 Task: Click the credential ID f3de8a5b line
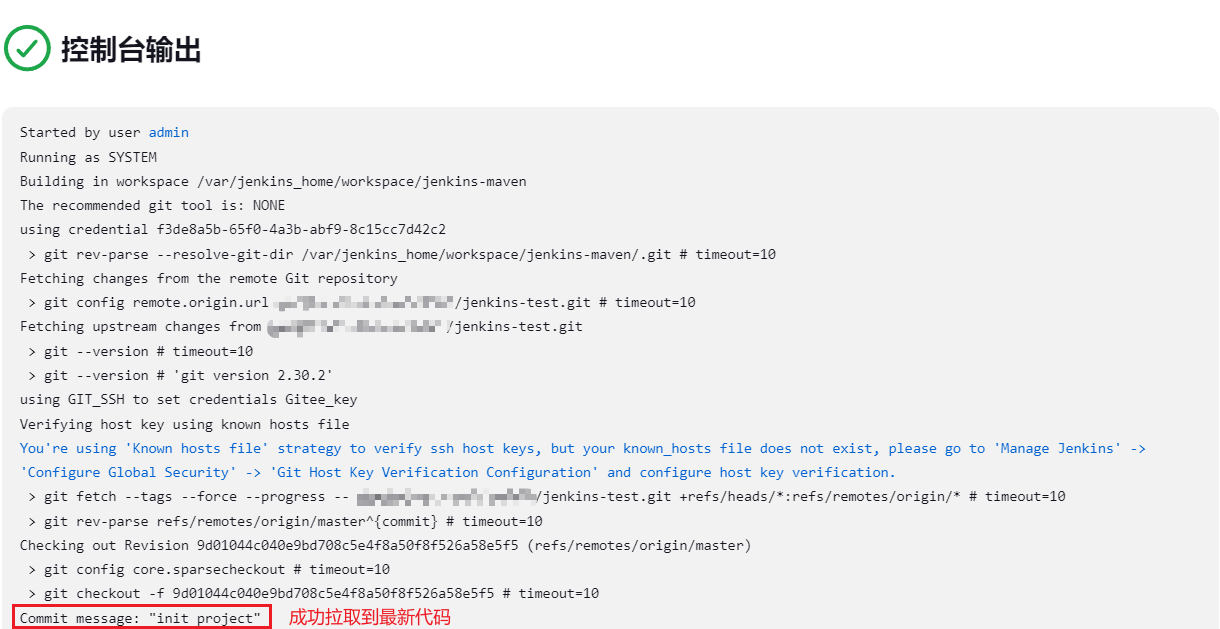233,230
